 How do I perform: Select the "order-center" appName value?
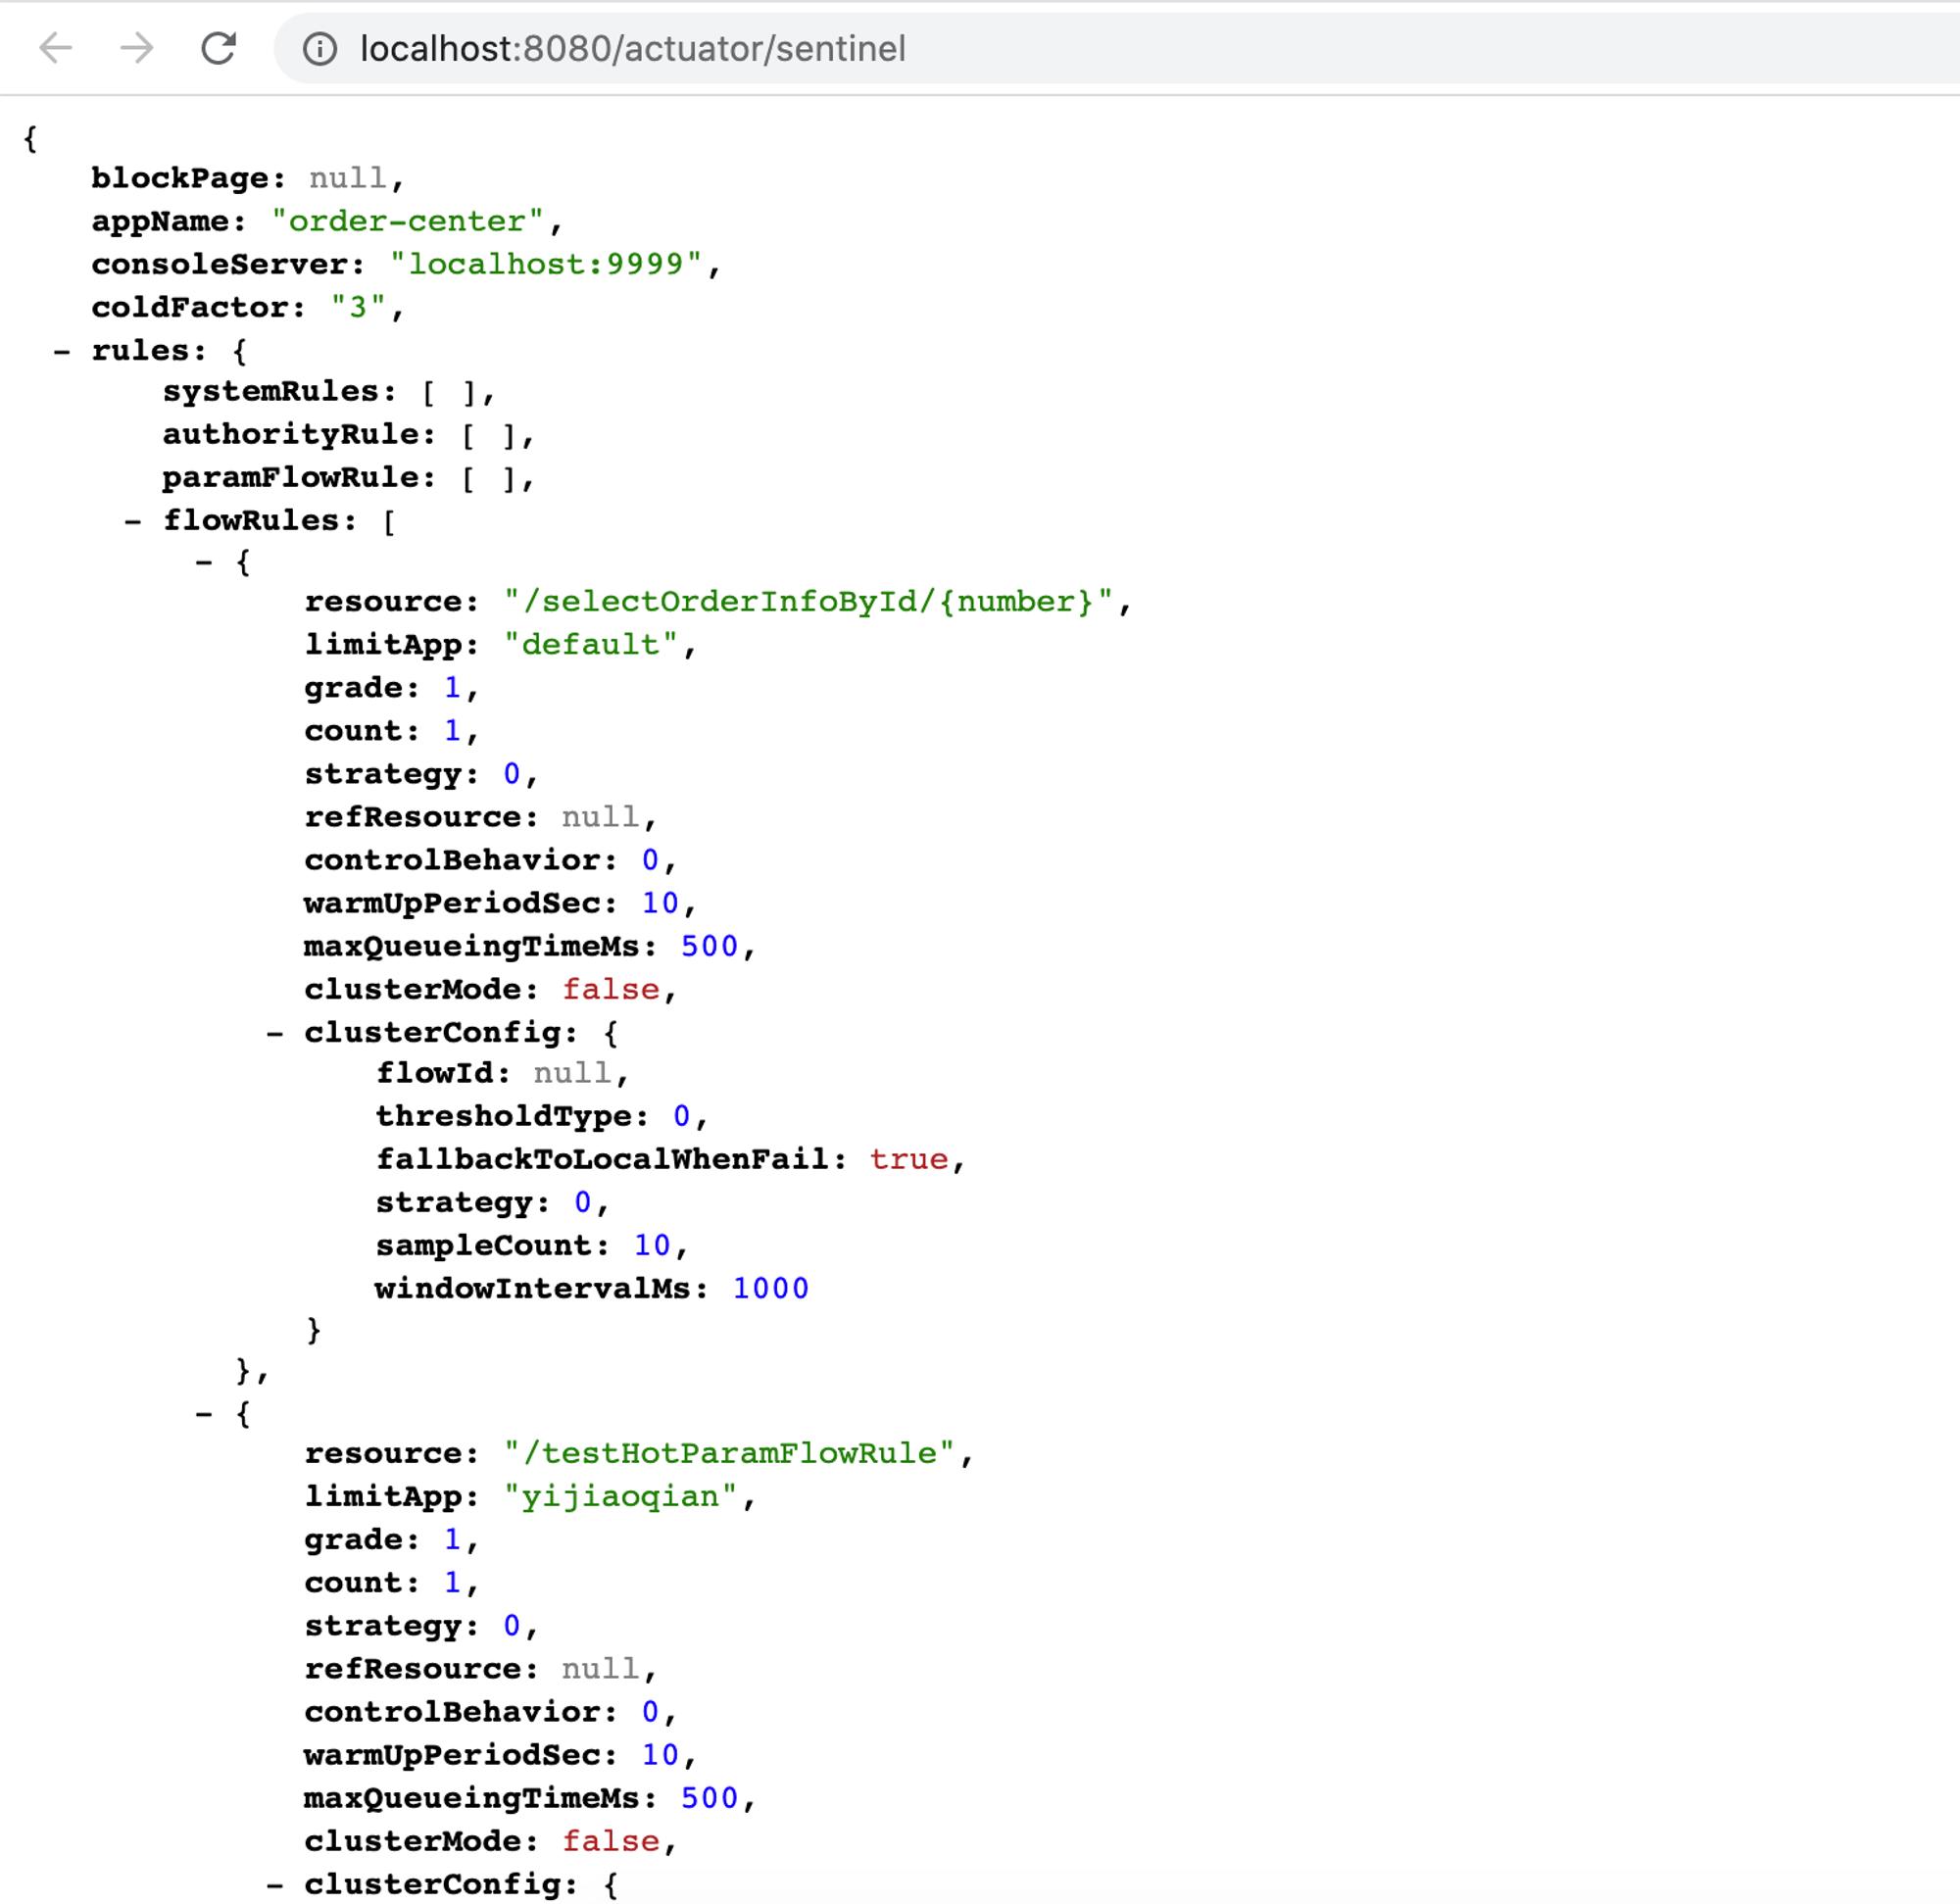point(407,221)
